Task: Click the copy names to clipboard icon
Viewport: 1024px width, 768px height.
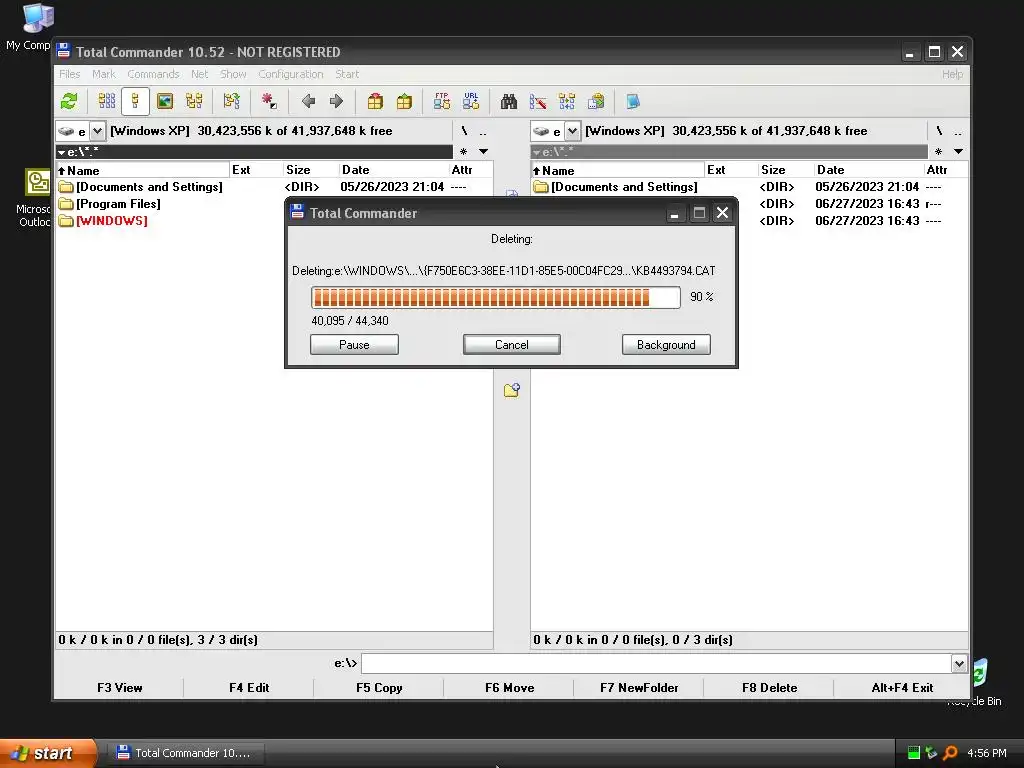Action: point(596,101)
